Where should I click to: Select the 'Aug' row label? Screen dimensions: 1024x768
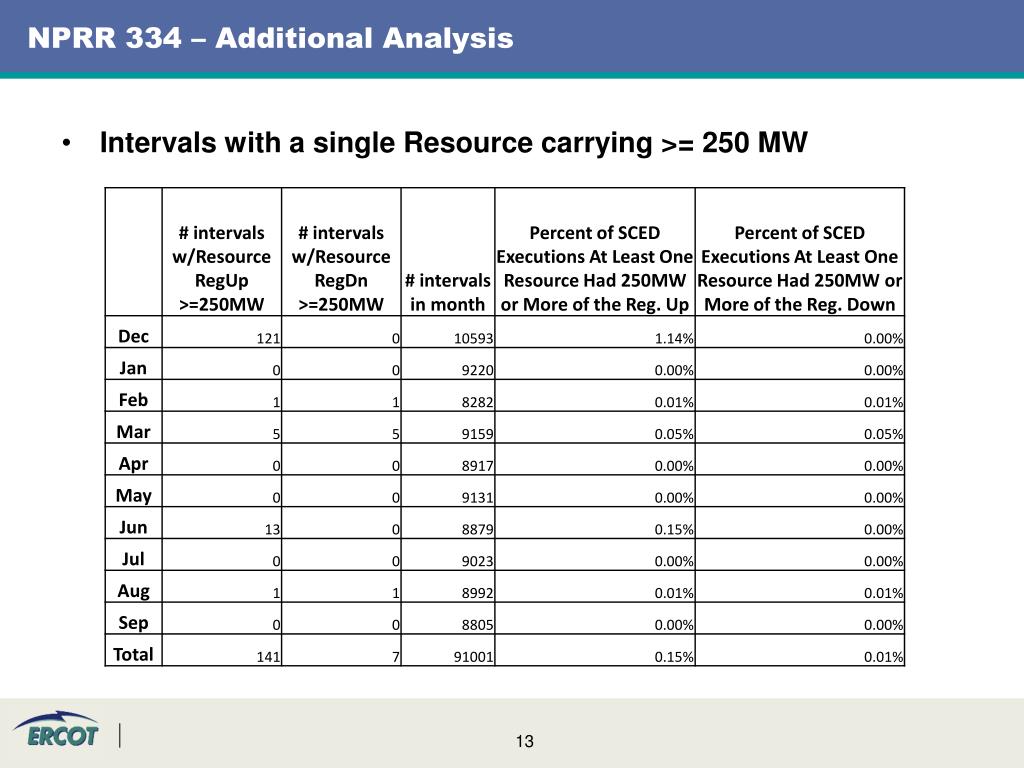click(x=133, y=591)
